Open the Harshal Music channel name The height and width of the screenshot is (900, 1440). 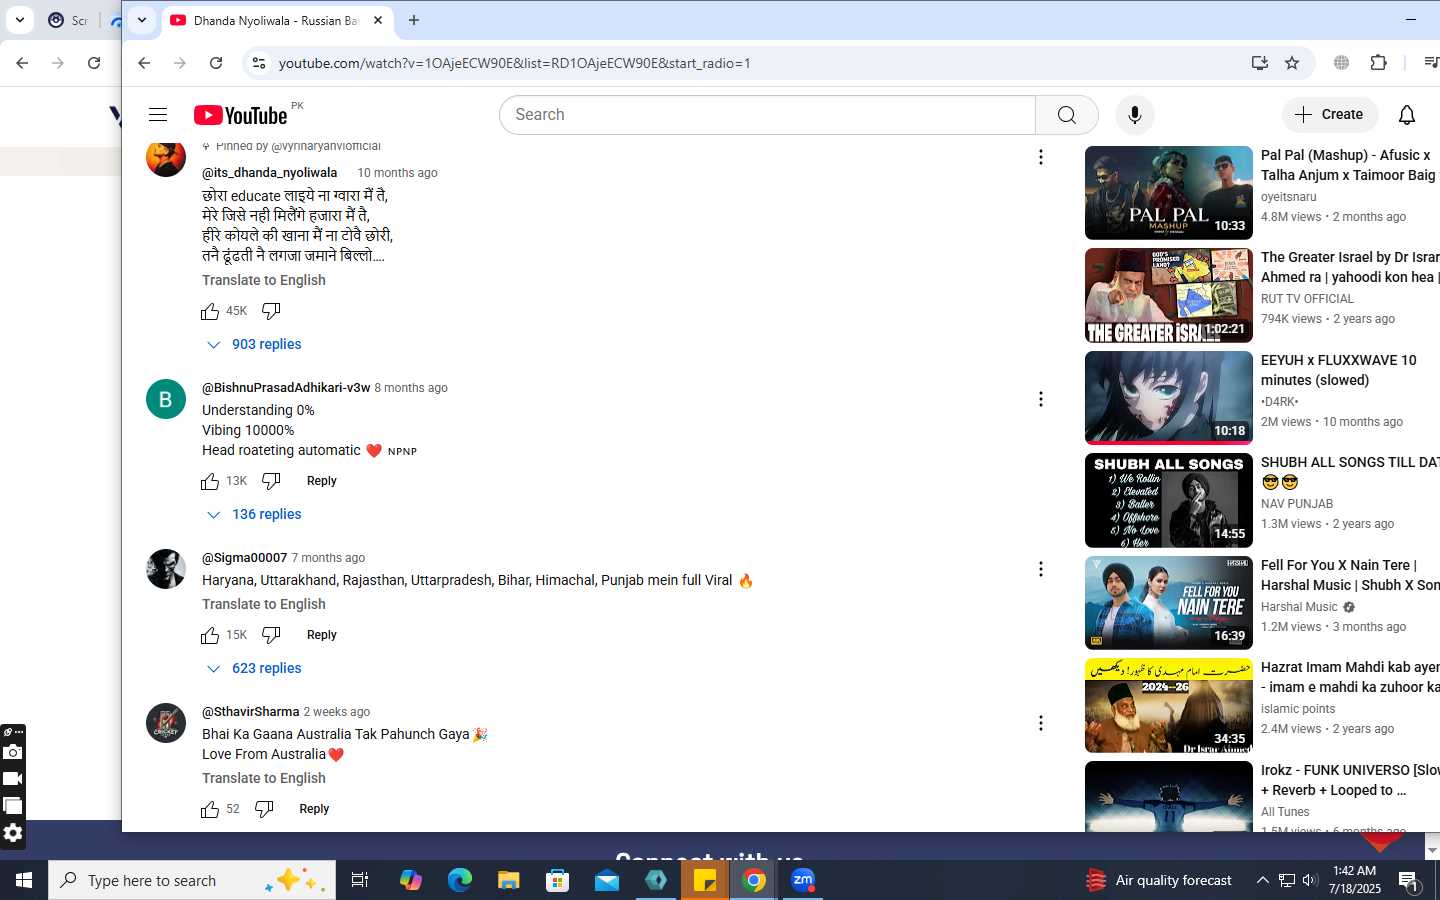pos(1299,607)
